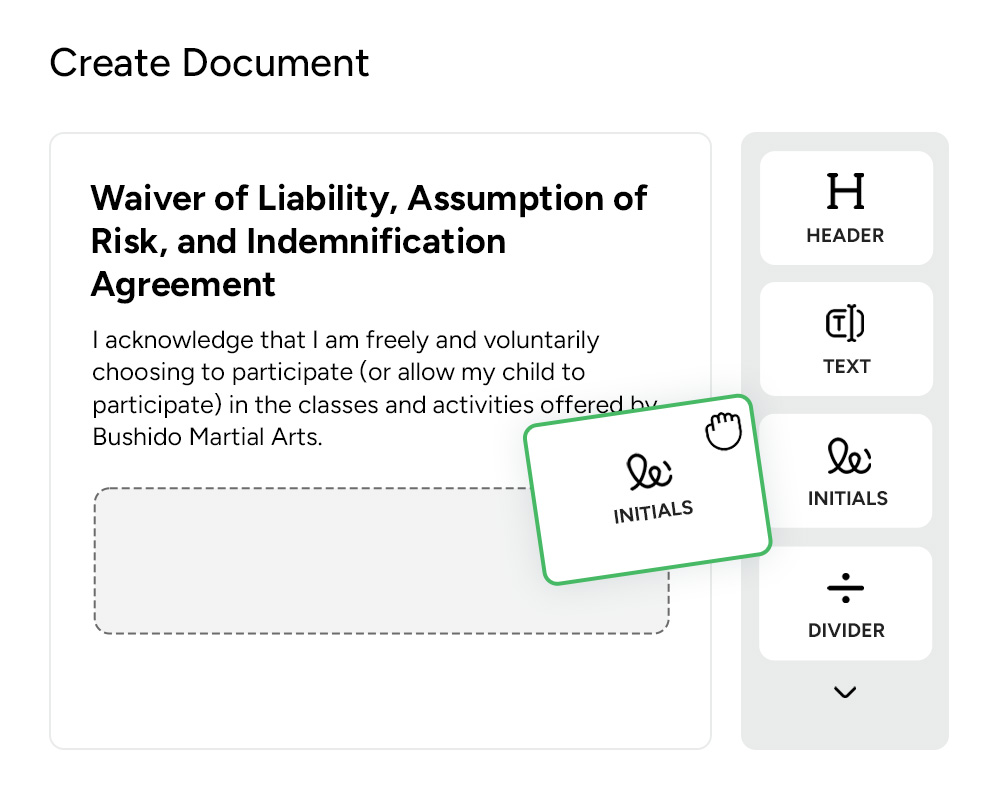
Task: Click the division symbol icon in Divider block
Action: point(845,589)
